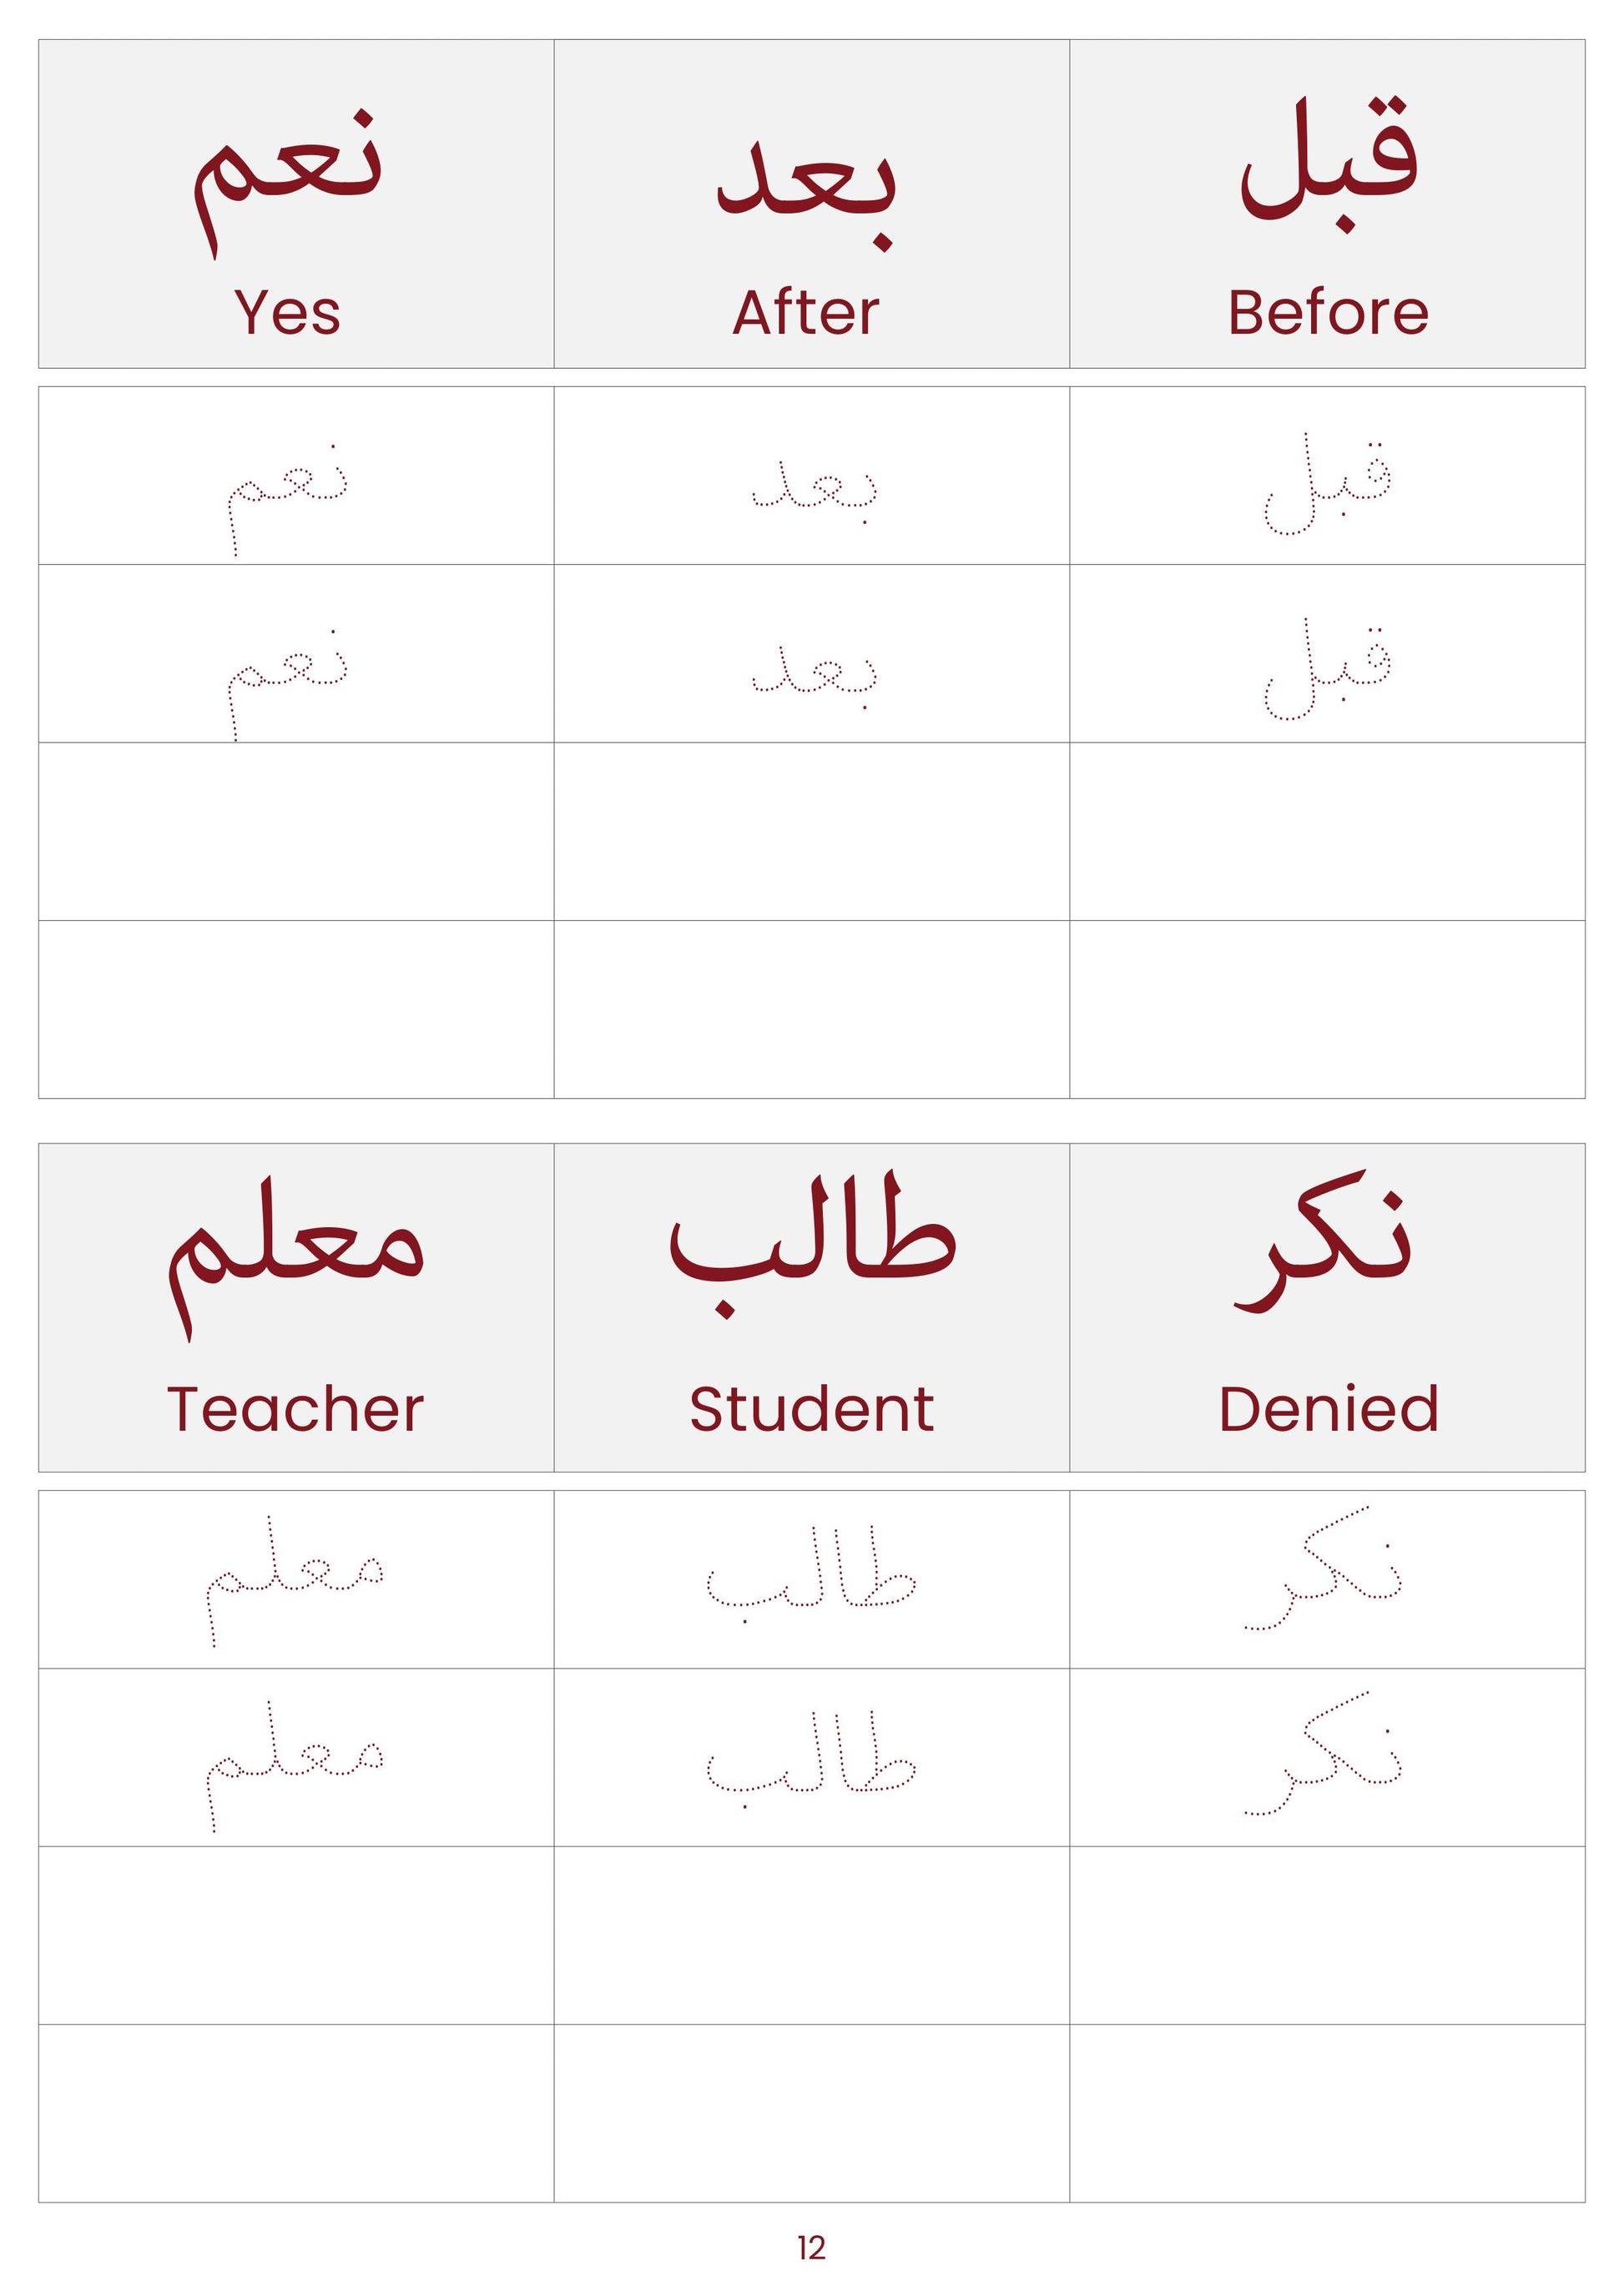Image resolution: width=1624 pixels, height=2296 pixels.
Task: Click first empty practice cell under Yes
Action: (x=296, y=831)
